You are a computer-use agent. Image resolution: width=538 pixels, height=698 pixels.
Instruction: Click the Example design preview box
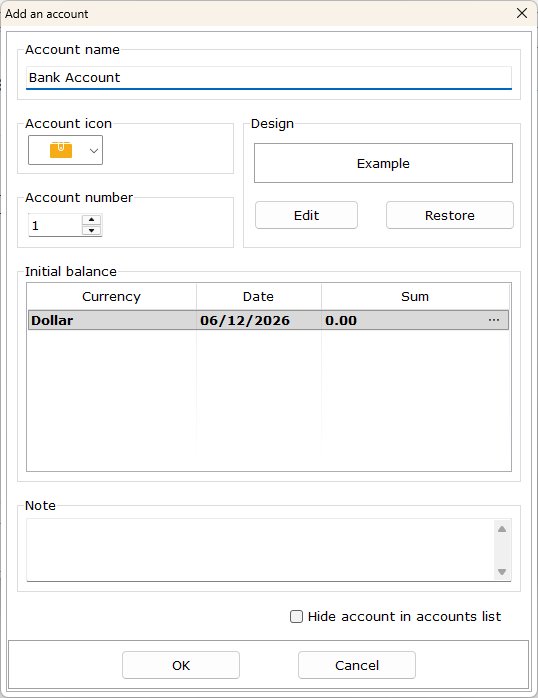[383, 163]
